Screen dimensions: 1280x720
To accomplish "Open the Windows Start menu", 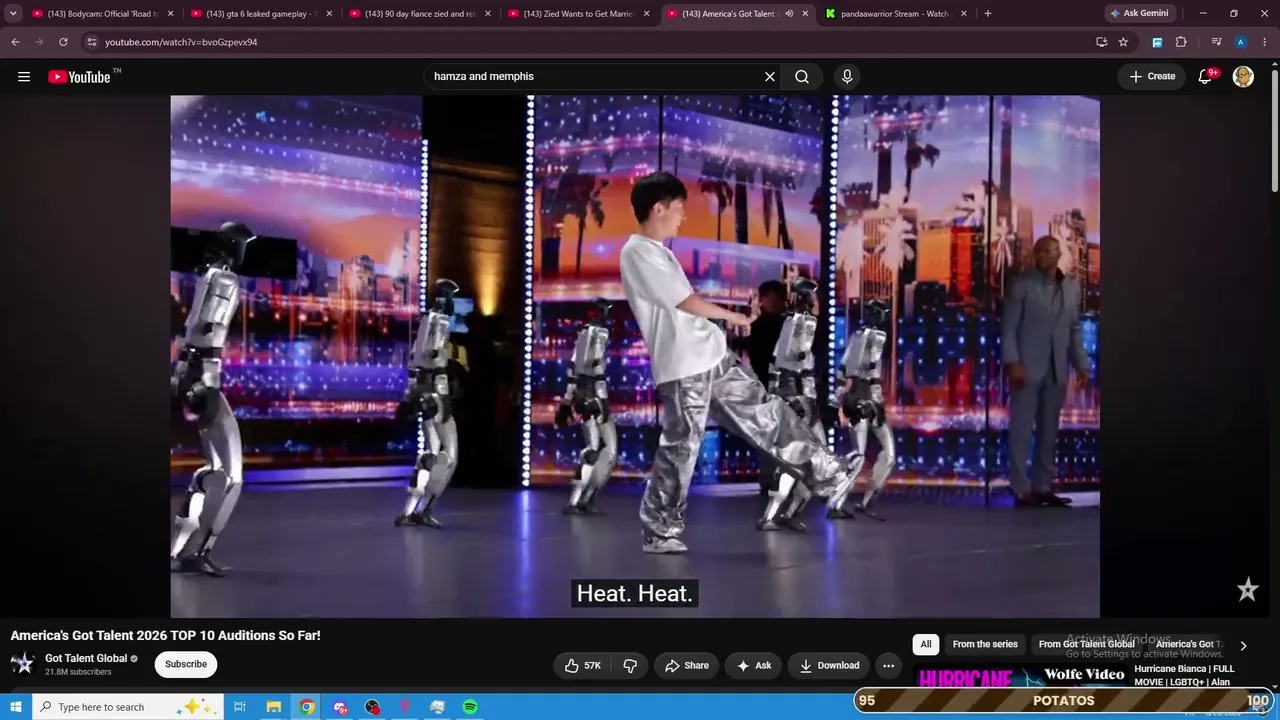I will tap(16, 707).
